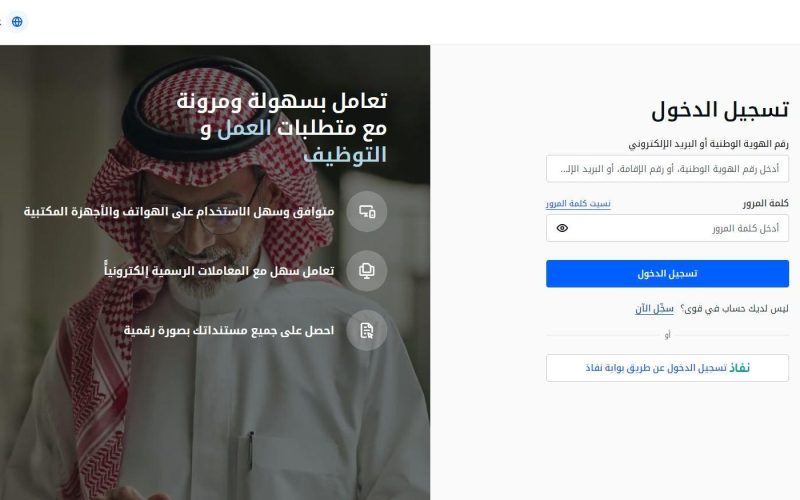This screenshot has height=500, width=800.
Task: Click the ليس لديك حساب في قوى؟ text
Action: click(734, 309)
